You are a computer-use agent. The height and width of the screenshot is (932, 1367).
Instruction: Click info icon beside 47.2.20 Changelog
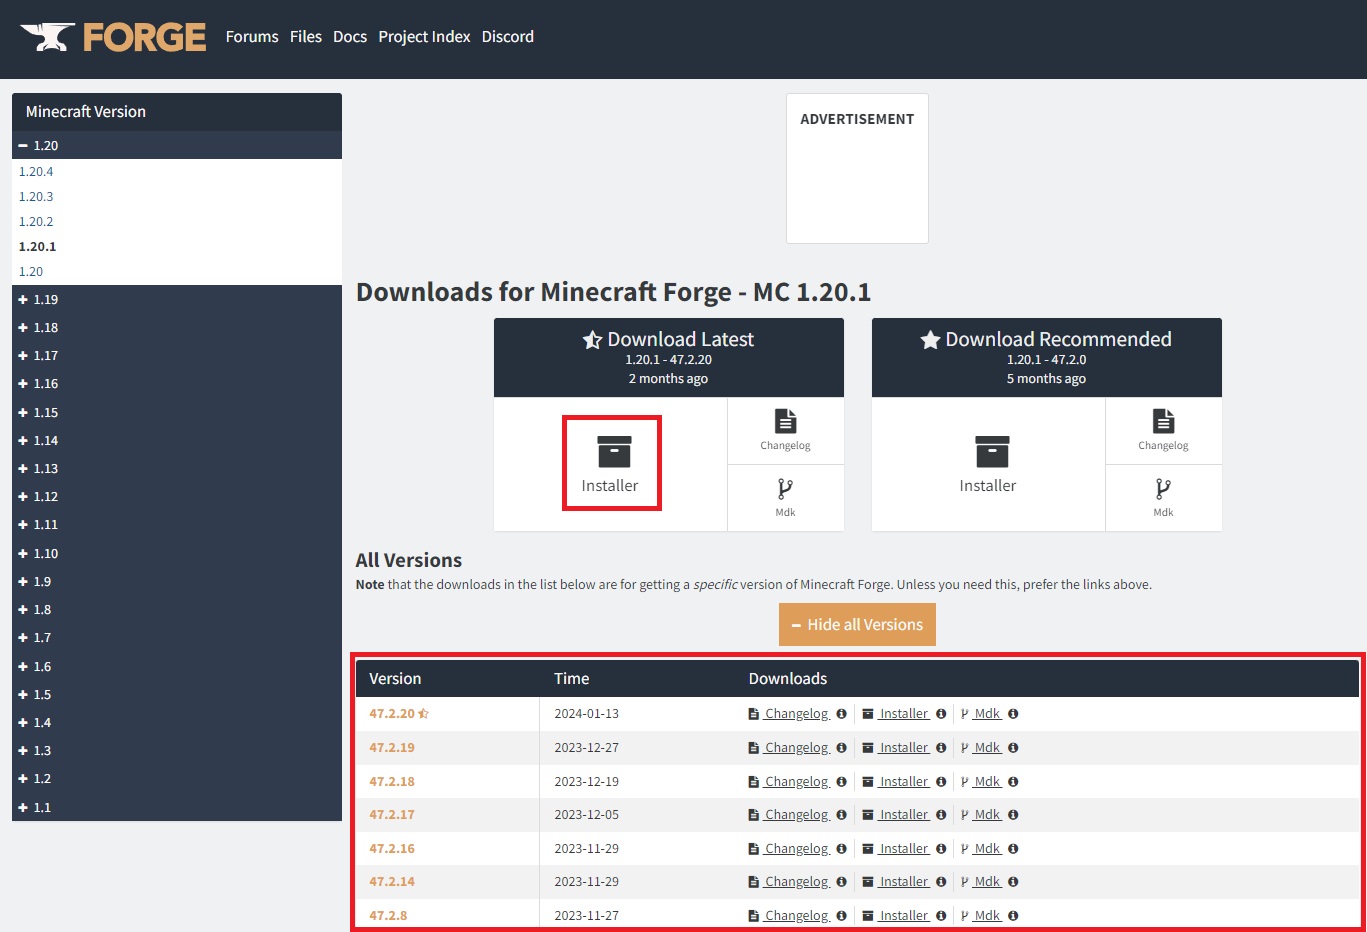[841, 714]
